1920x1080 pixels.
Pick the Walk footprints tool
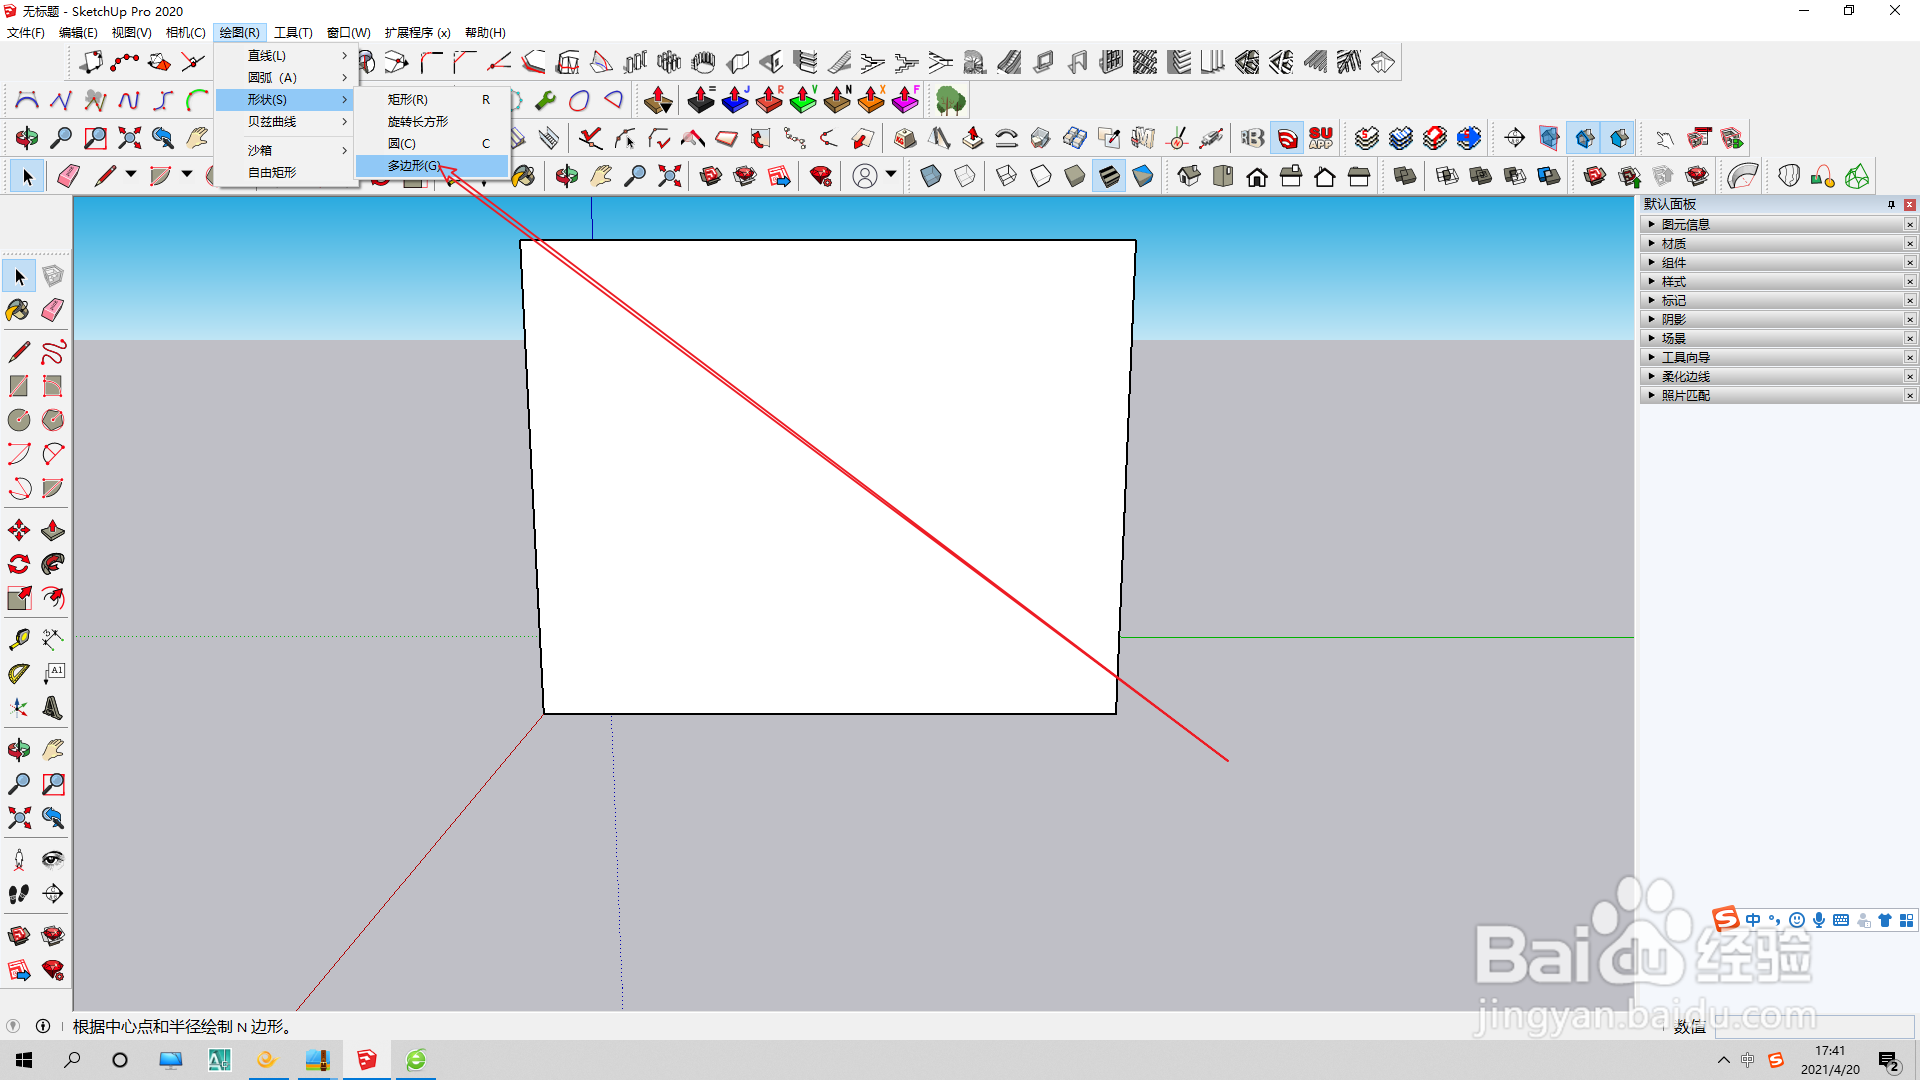tap(18, 894)
